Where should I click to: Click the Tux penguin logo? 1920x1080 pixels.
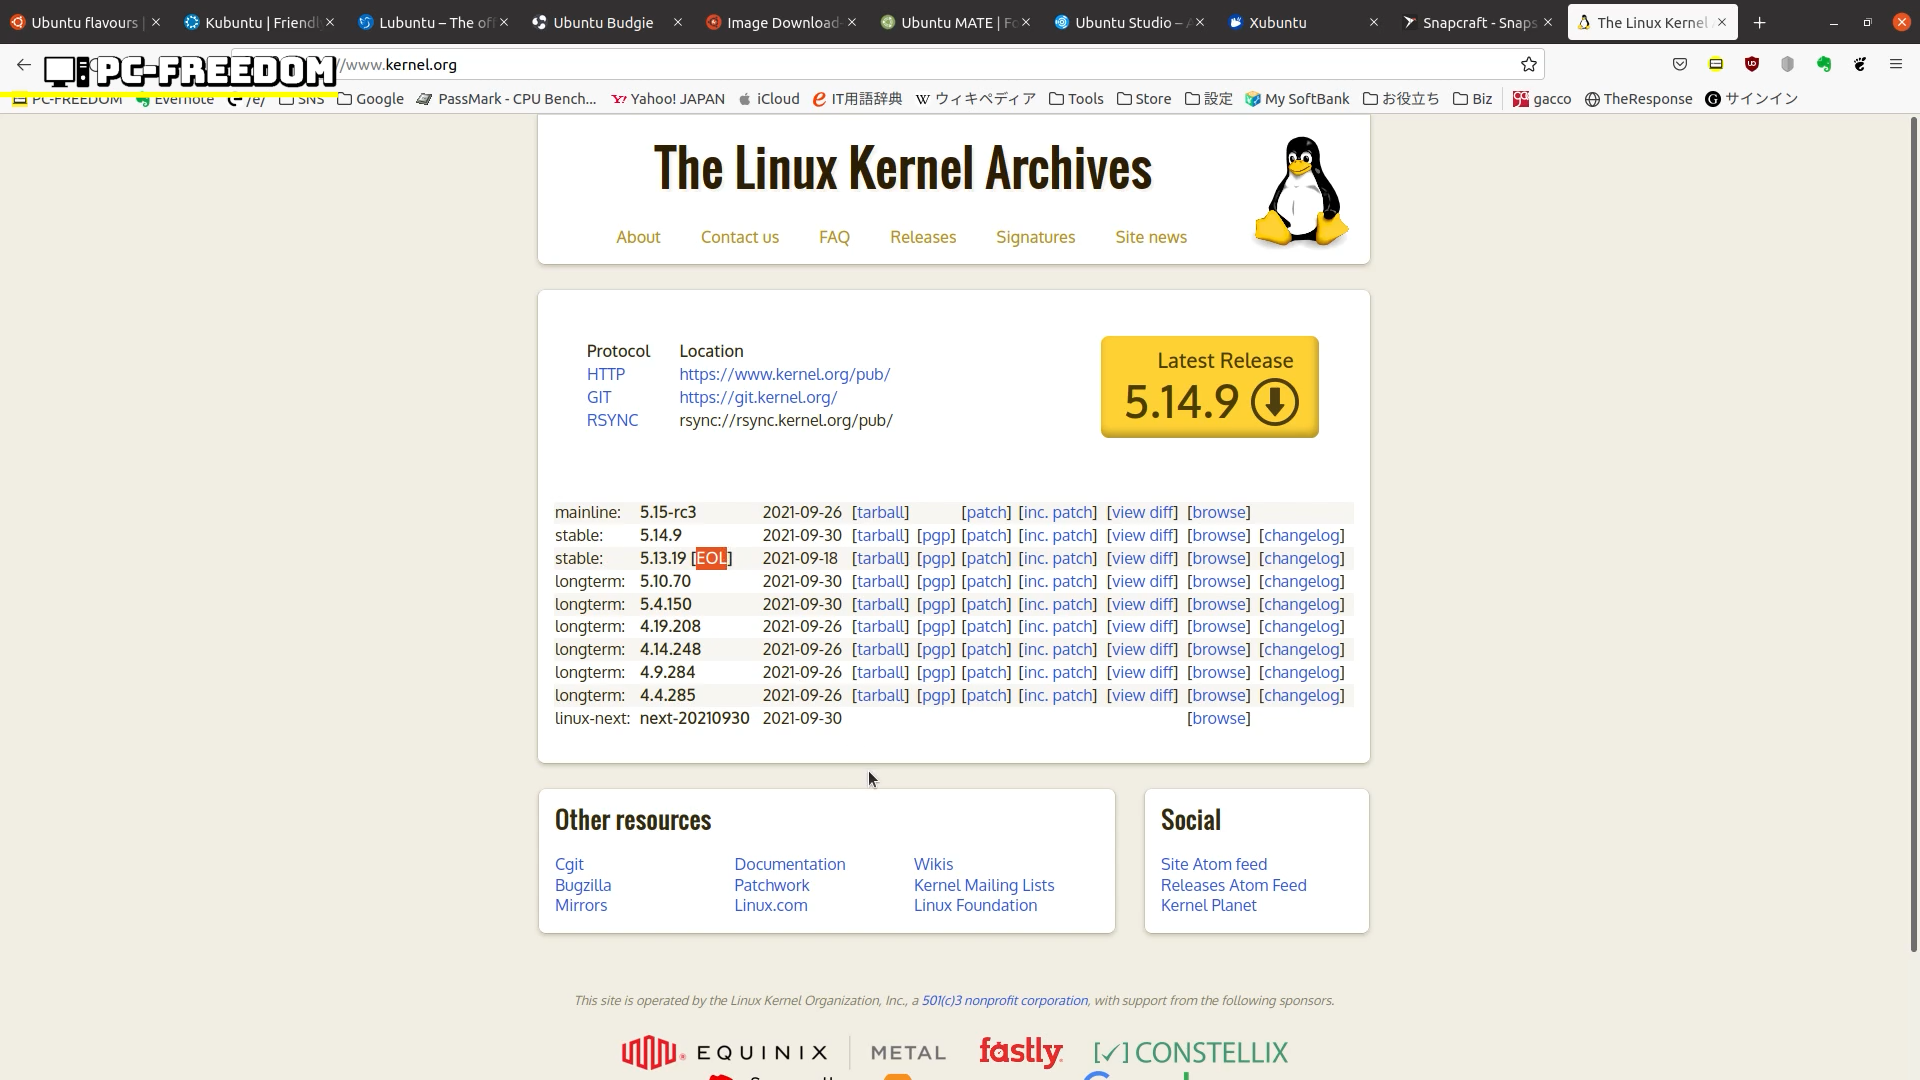point(1301,191)
